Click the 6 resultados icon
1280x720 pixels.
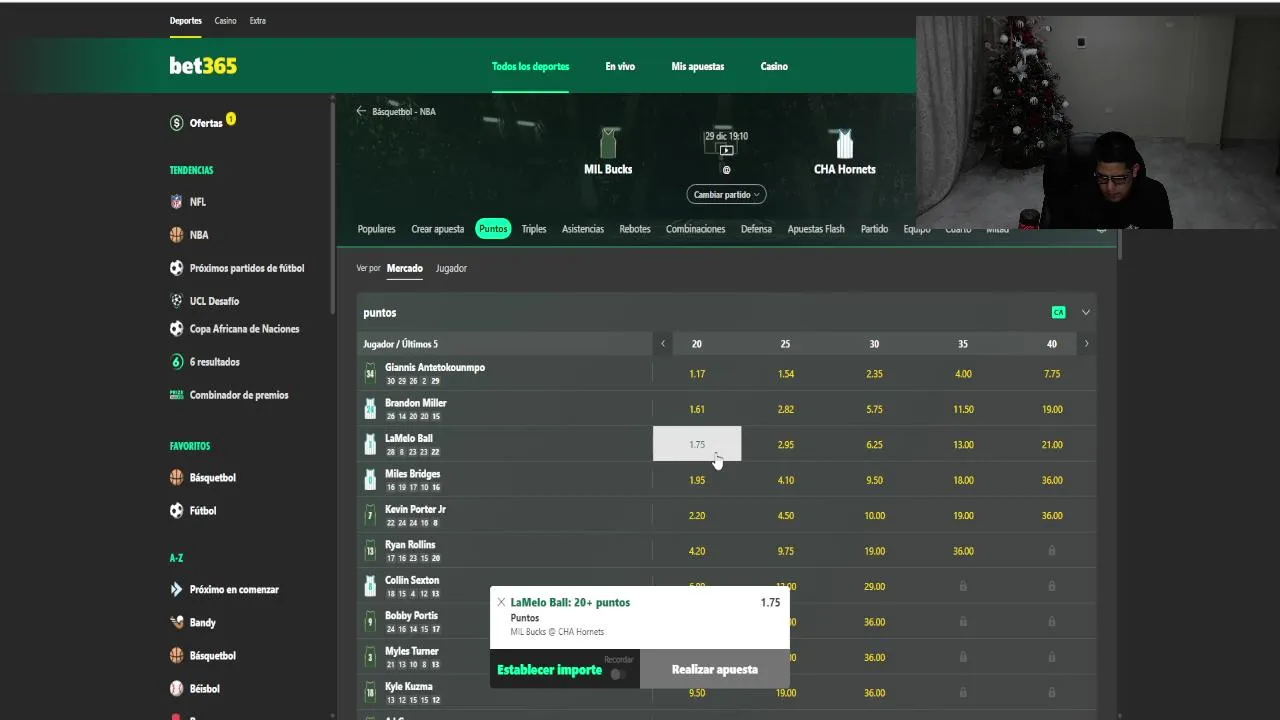(x=177, y=362)
